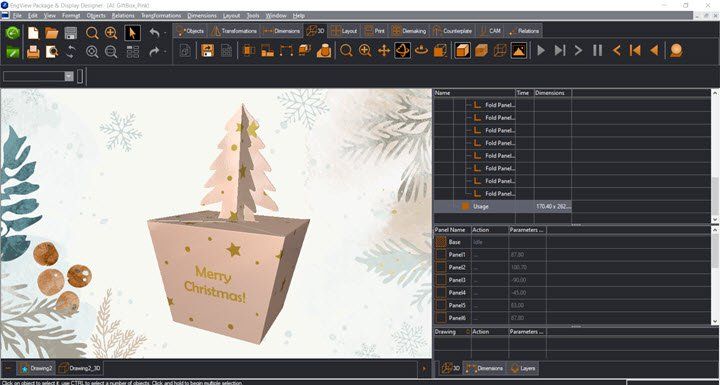The width and height of the screenshot is (720, 385).
Task: Expand the empty combo box dropdown arrow
Action: 69,76
